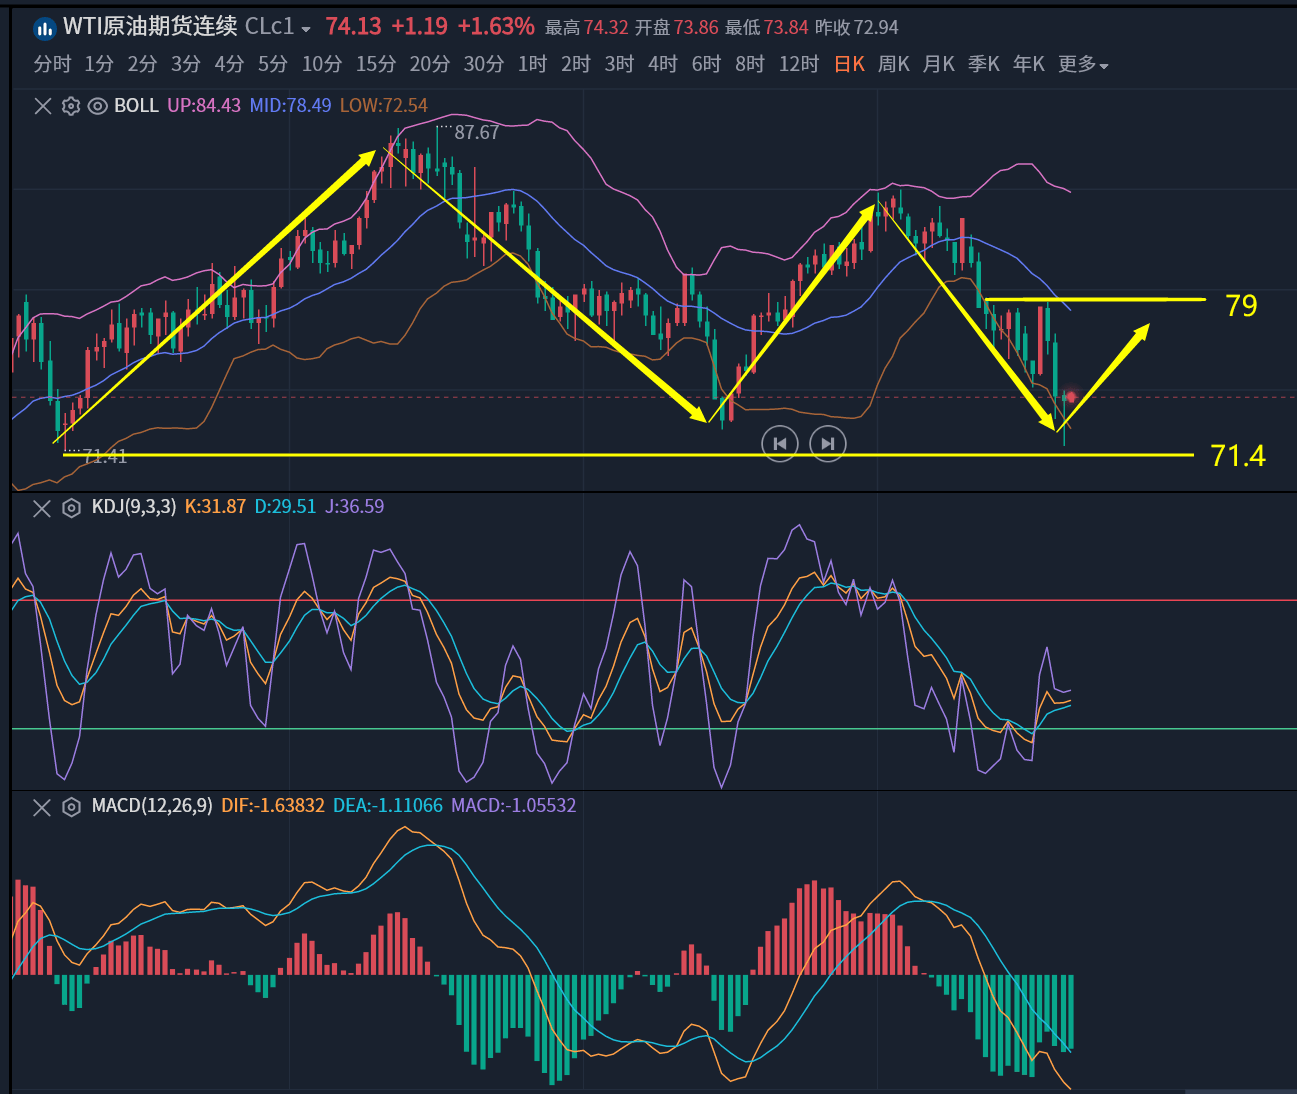The height and width of the screenshot is (1094, 1297).
Task: Select the 1分 timeframe
Action: coord(99,64)
